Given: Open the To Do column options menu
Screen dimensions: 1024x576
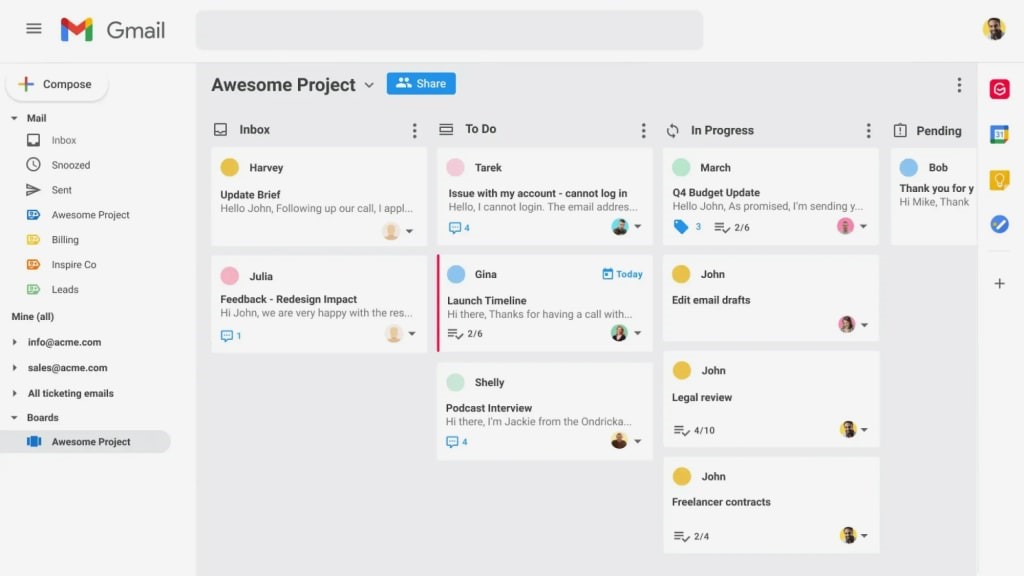Looking at the screenshot, I should [x=643, y=131].
